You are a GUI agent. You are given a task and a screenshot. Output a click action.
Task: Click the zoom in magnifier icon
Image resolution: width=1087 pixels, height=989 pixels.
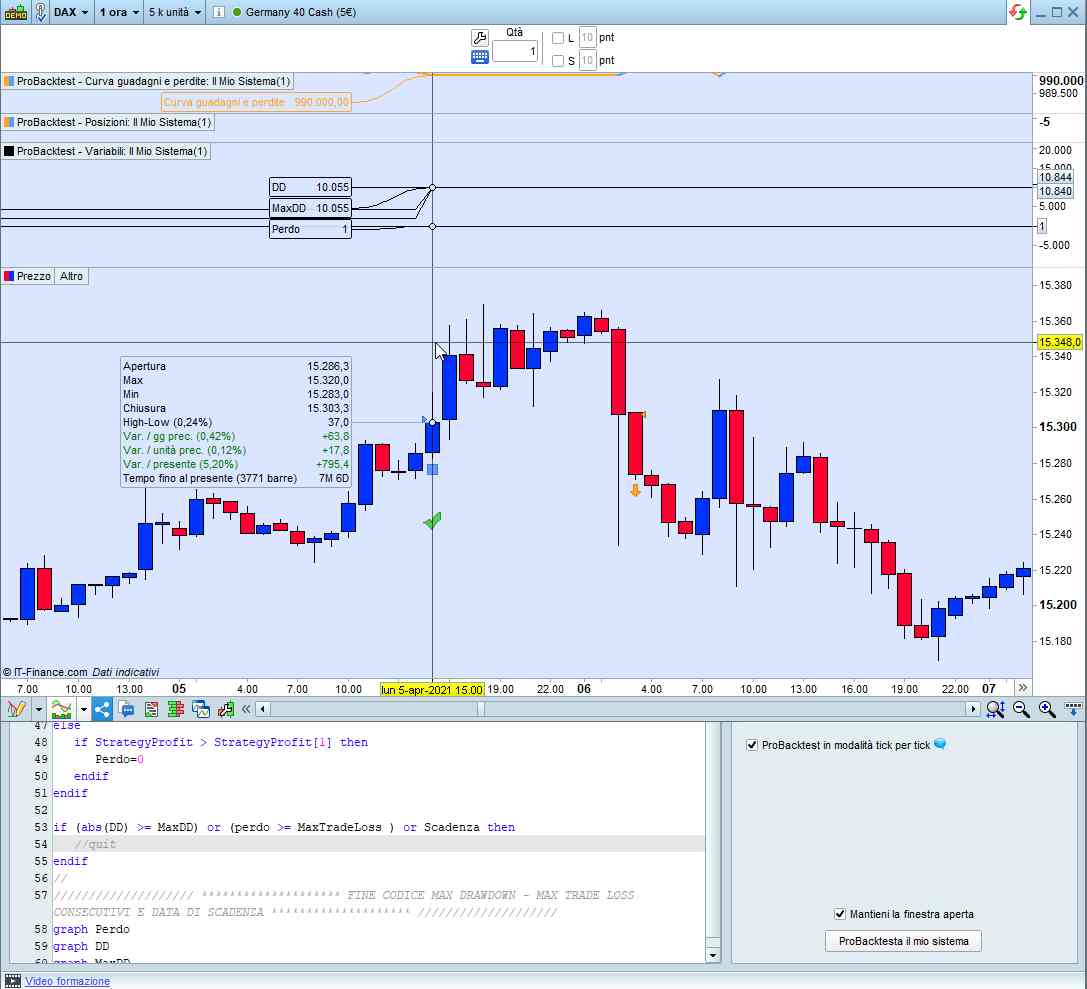1047,709
